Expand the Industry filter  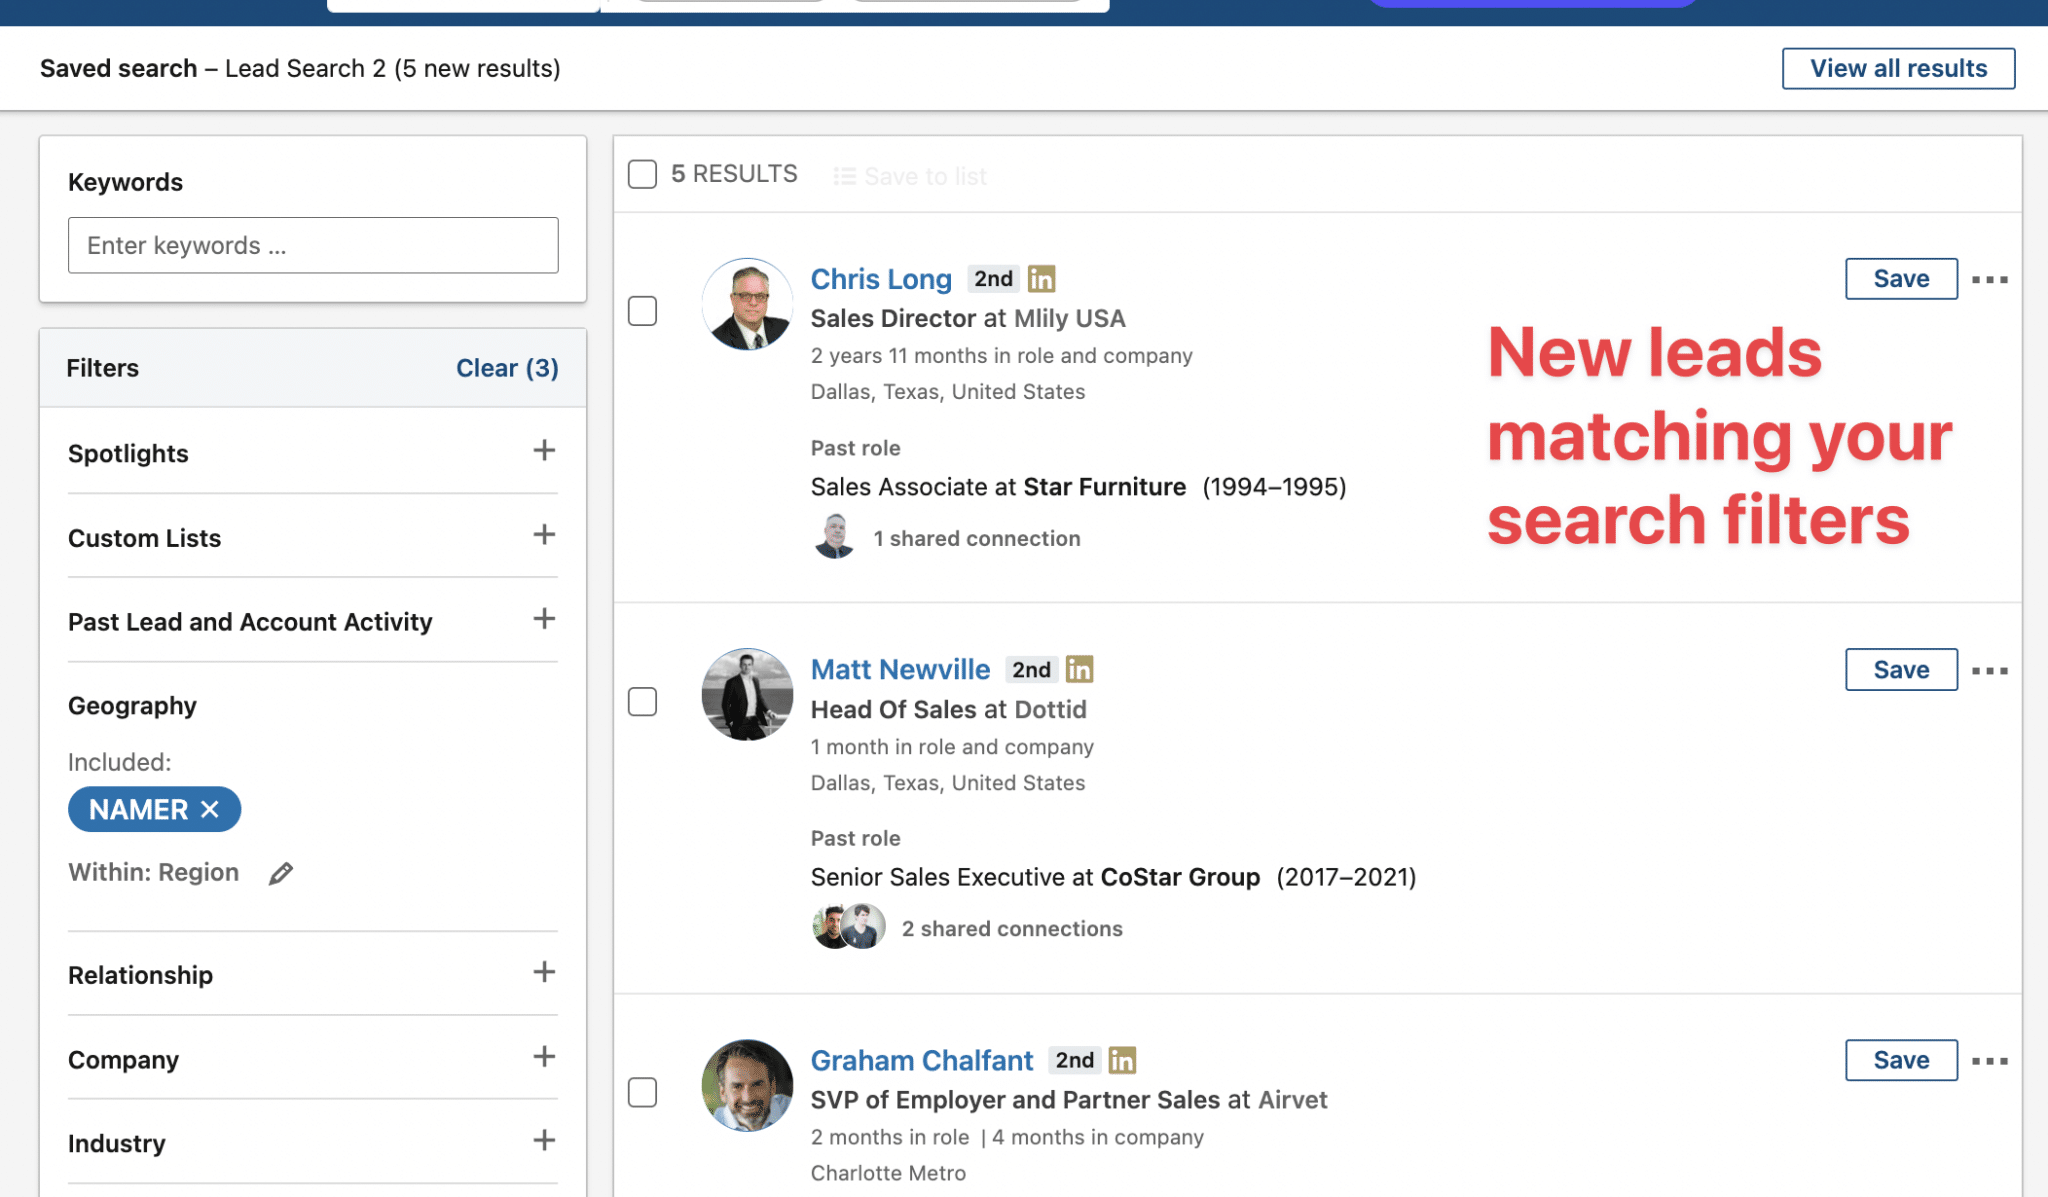(543, 1141)
